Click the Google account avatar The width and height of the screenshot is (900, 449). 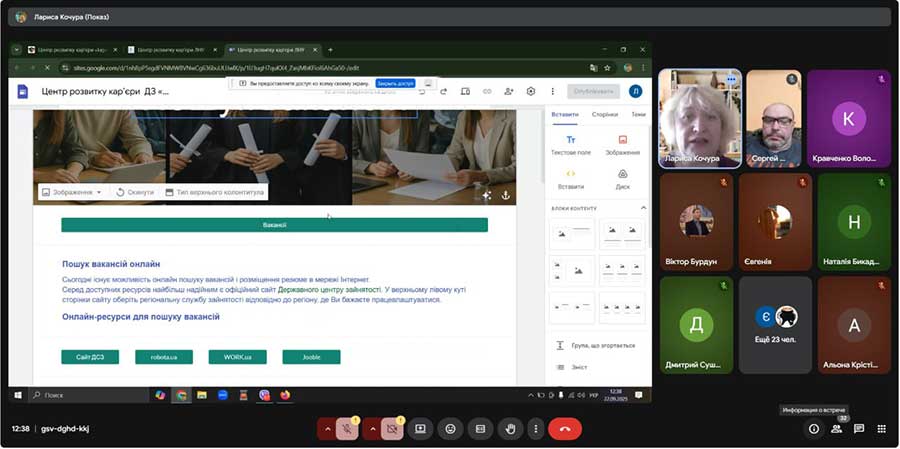635,91
